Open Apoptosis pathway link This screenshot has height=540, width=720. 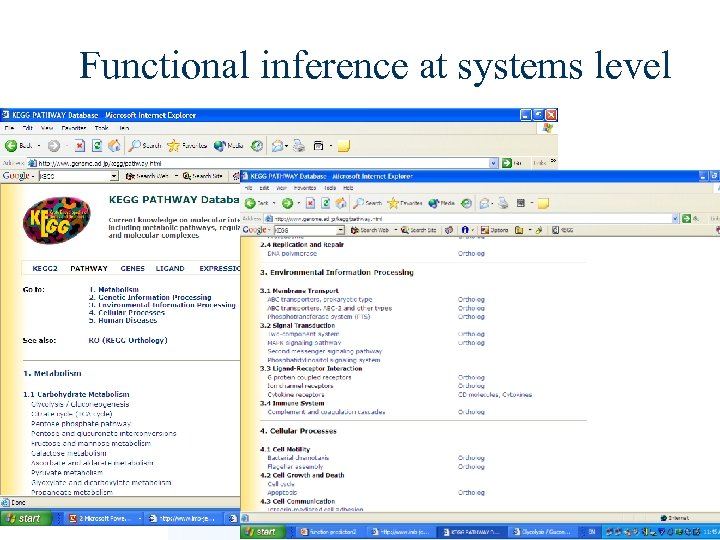tap(282, 493)
